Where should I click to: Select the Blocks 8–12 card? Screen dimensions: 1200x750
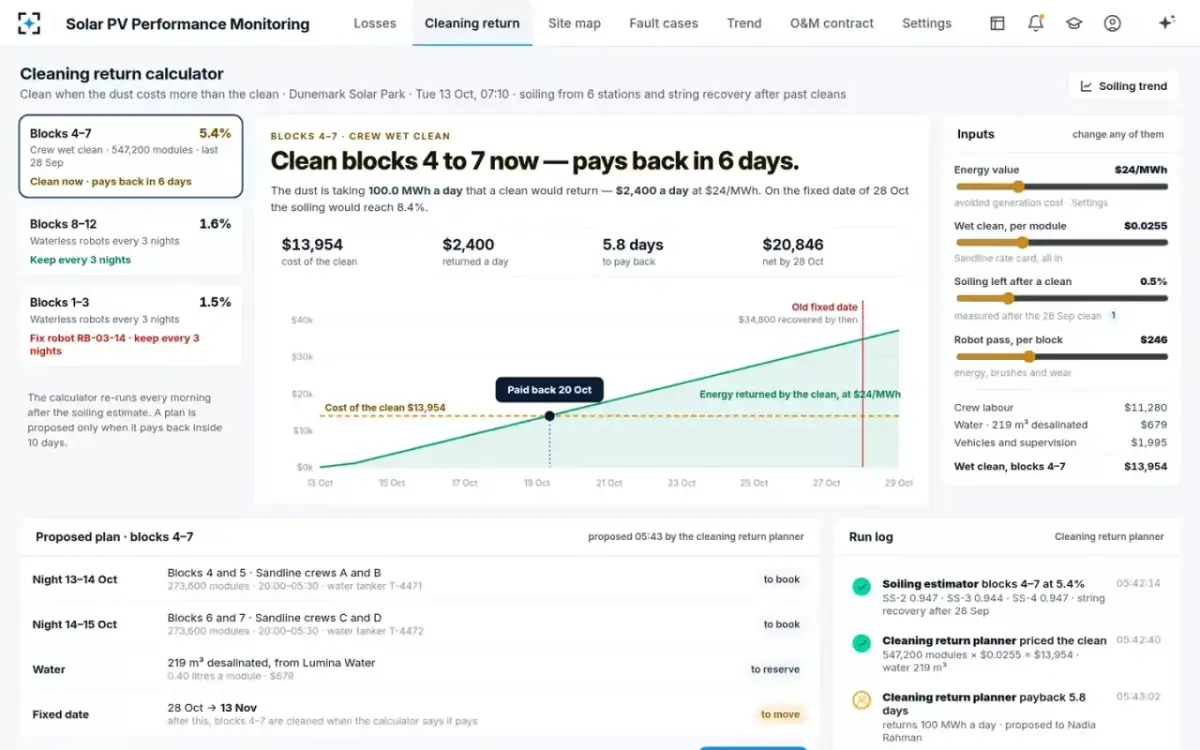coord(130,241)
